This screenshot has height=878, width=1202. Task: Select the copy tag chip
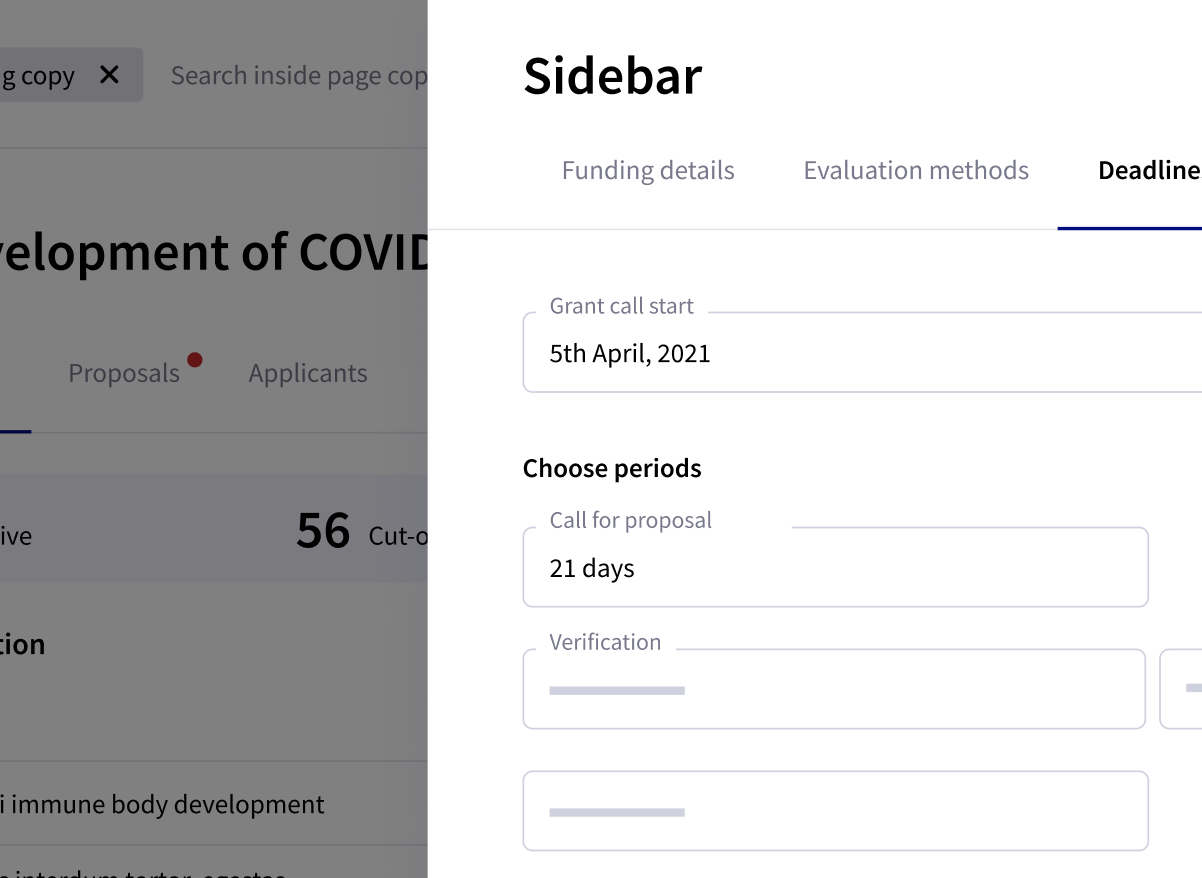[x=40, y=76]
